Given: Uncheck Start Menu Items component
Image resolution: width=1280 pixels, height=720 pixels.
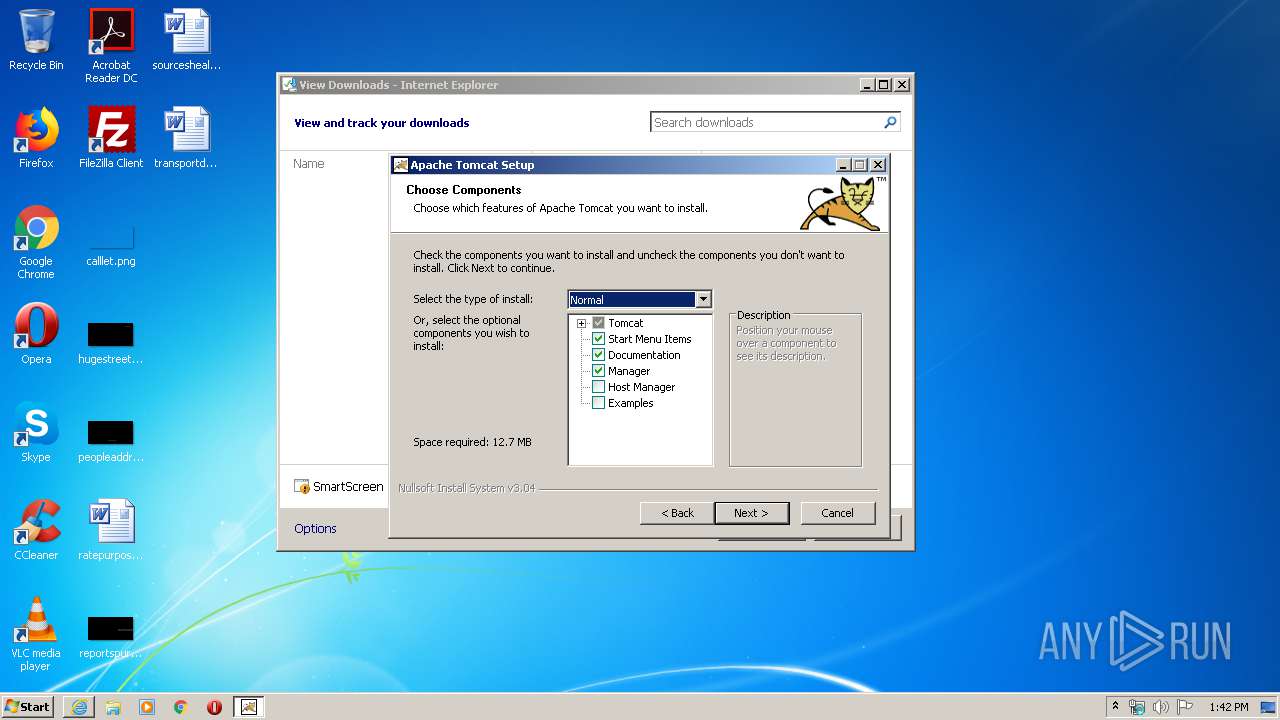Looking at the screenshot, I should 599,339.
